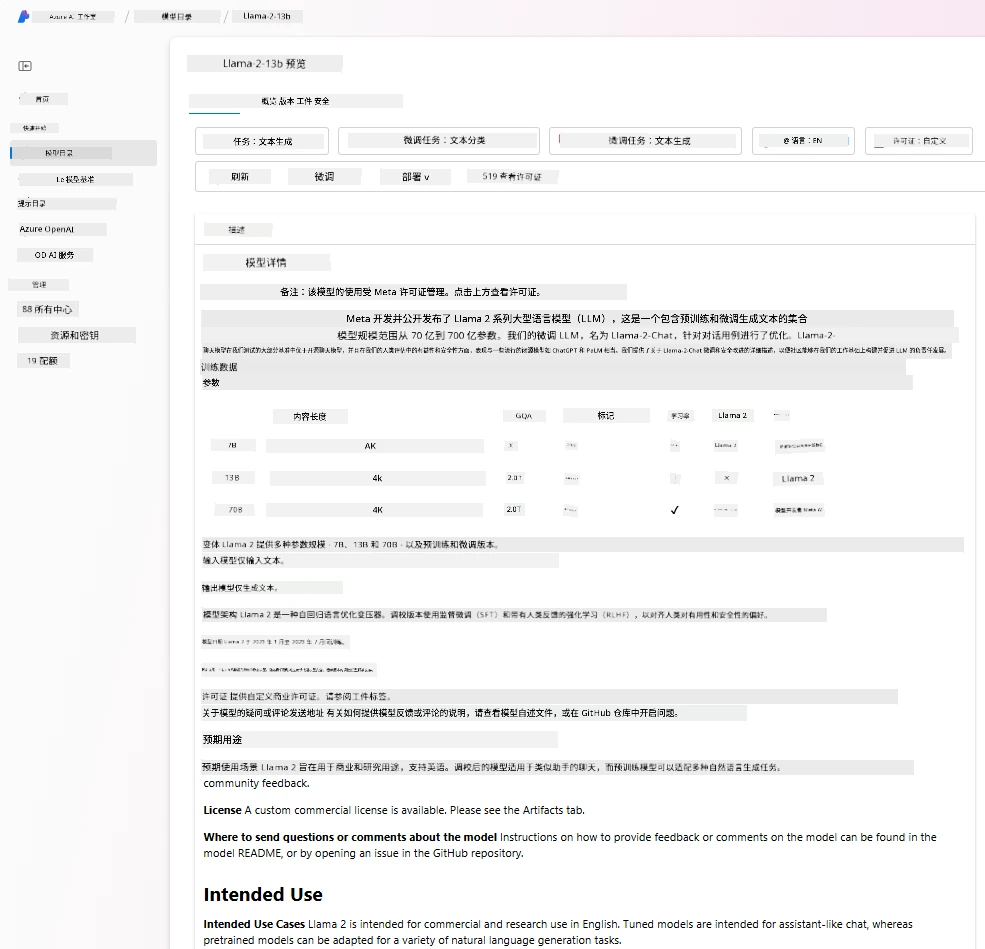Viewport: 985px width, 949px height.
Task: Select 快速开始 in the sidebar
Action: pyautogui.click(x=35, y=127)
